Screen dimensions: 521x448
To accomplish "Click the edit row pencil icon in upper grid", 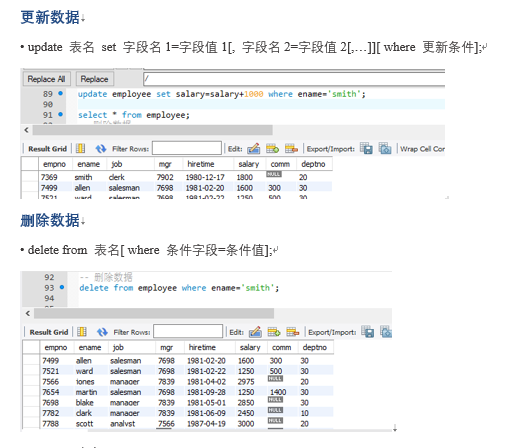I will [254, 149].
